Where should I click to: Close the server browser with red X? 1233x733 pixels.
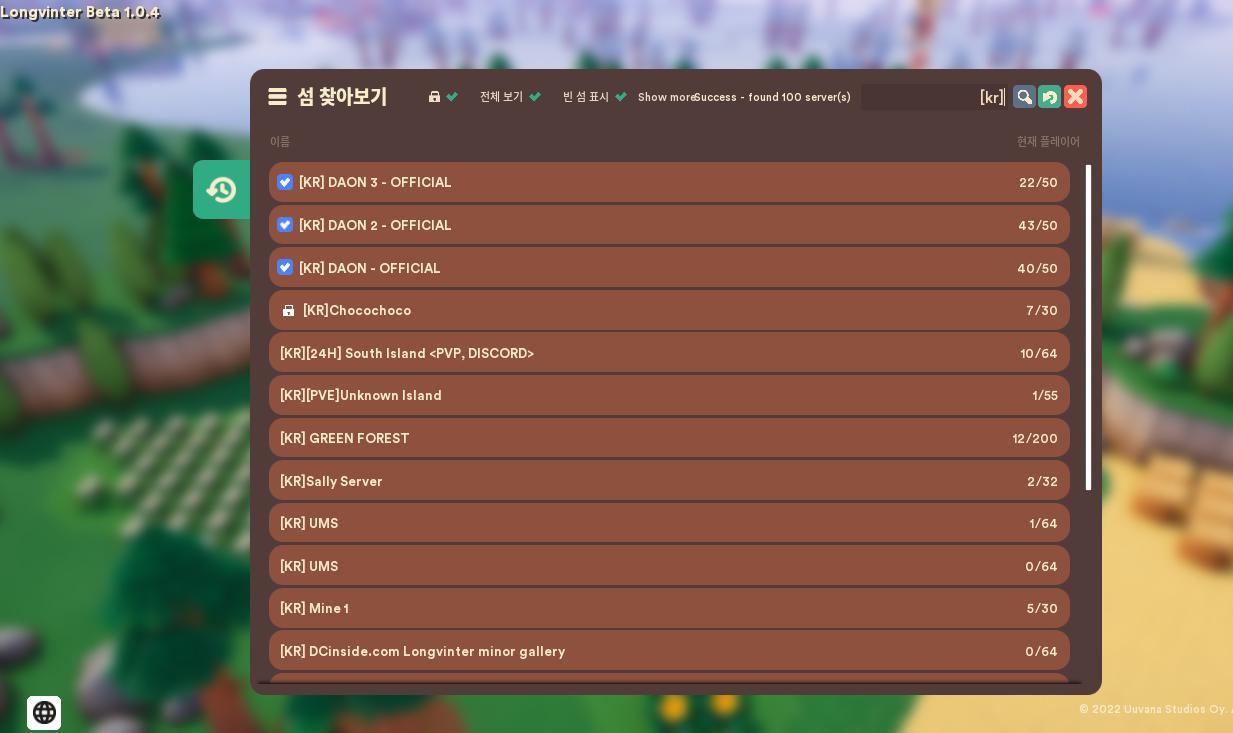coord(1075,96)
